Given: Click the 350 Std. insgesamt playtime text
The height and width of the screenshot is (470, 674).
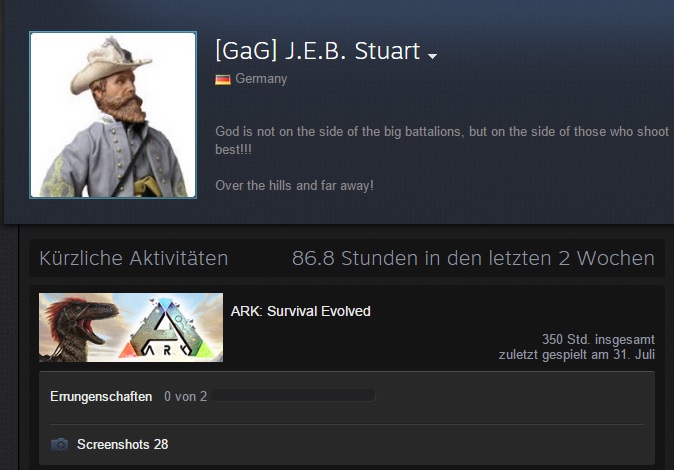Looking at the screenshot, I should pos(598,339).
